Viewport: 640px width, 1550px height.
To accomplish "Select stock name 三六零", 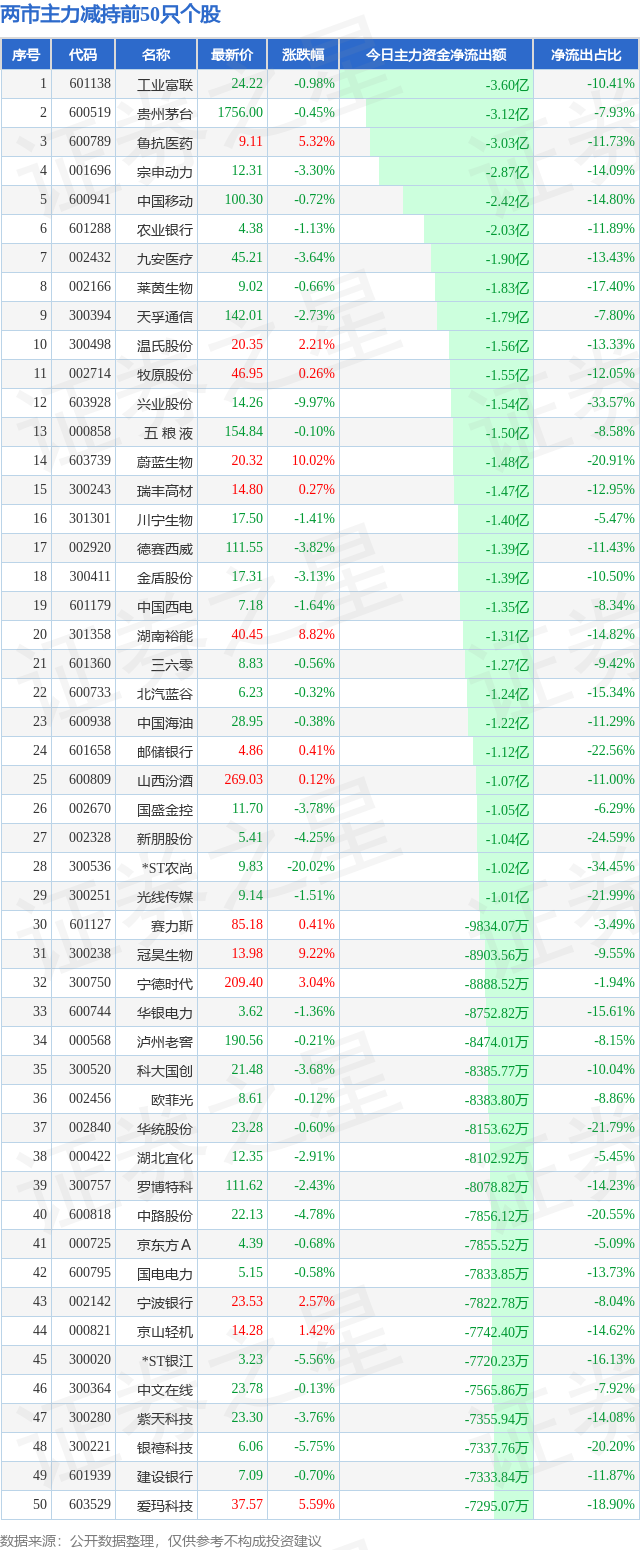I will (x=172, y=665).
